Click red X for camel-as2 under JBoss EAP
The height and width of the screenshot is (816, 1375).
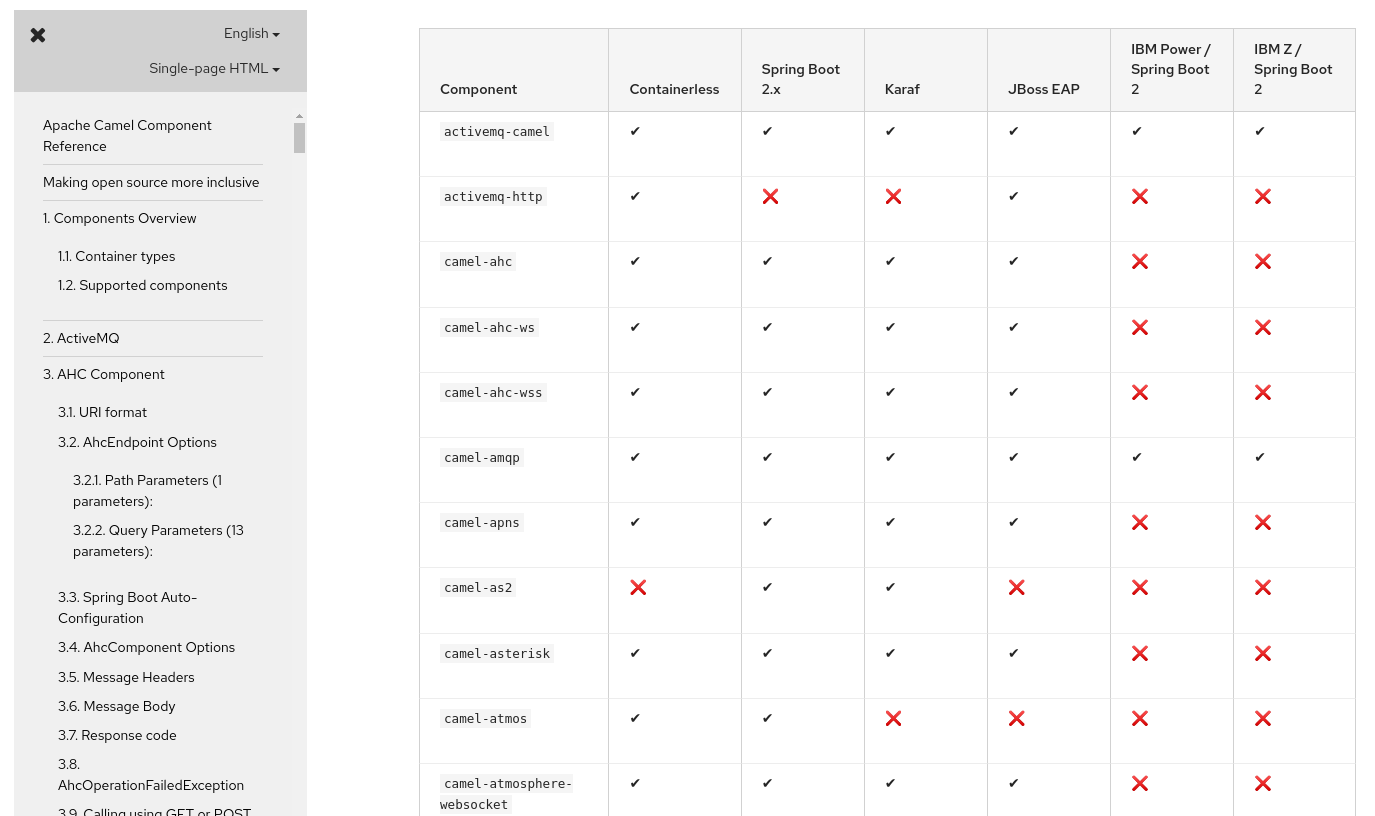click(x=1016, y=588)
